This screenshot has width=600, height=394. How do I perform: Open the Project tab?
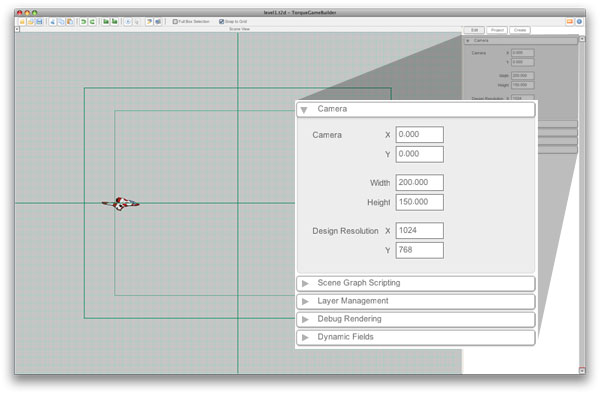[x=497, y=30]
